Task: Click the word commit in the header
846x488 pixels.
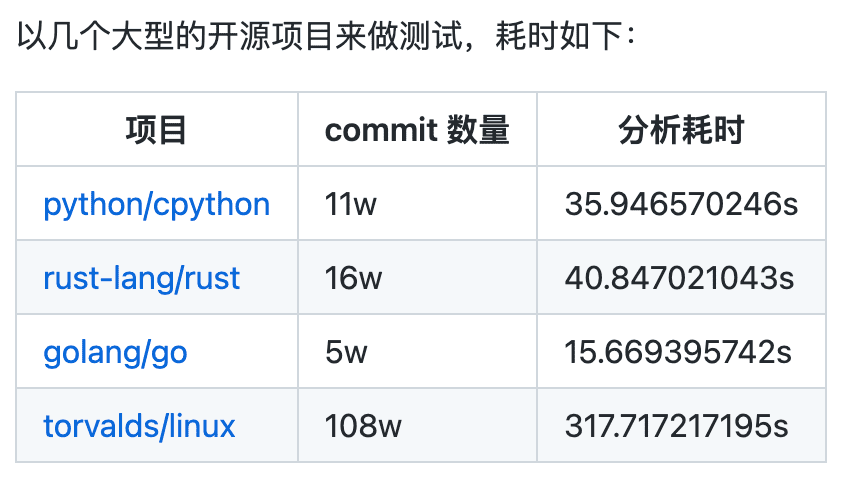Action: click(x=381, y=131)
